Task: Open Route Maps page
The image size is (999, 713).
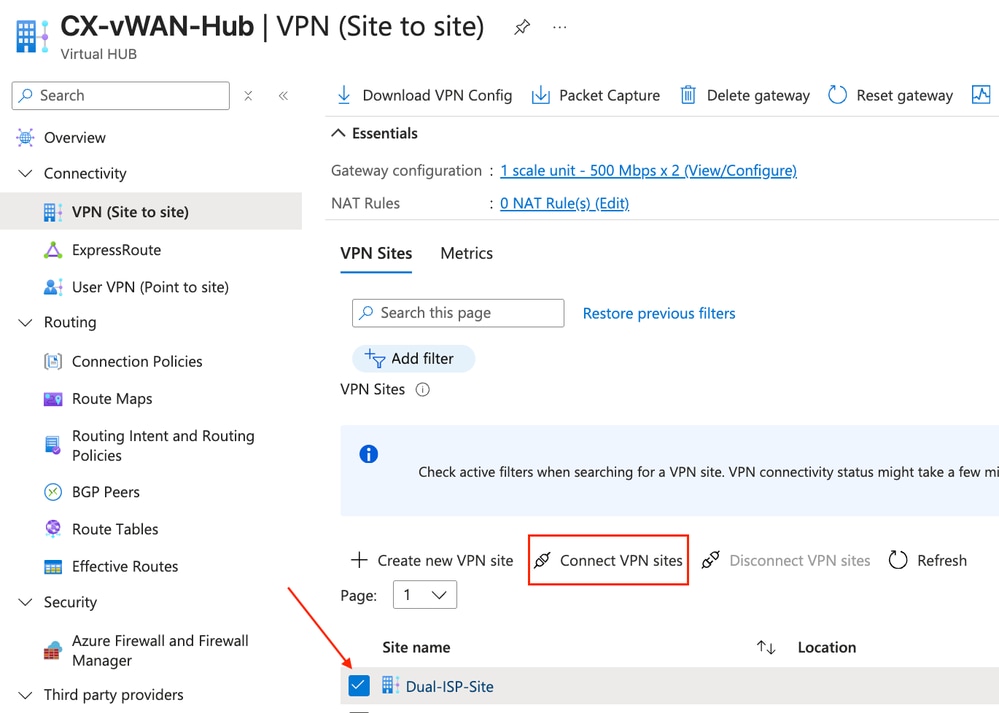Action: tap(112, 399)
